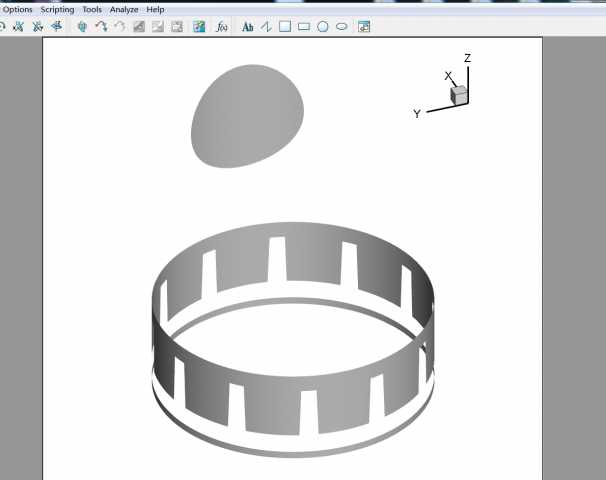This screenshot has width=606, height=480.
Task: Select the streamtrace placement tool
Action: (x=101, y=27)
